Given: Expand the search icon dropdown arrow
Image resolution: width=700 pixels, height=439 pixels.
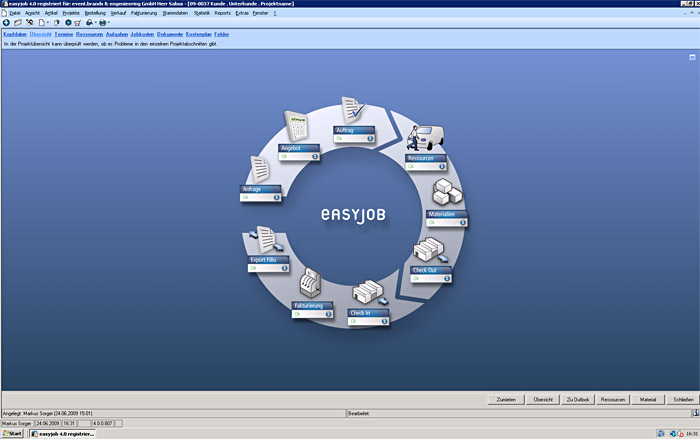Looking at the screenshot, I should click(96, 23).
